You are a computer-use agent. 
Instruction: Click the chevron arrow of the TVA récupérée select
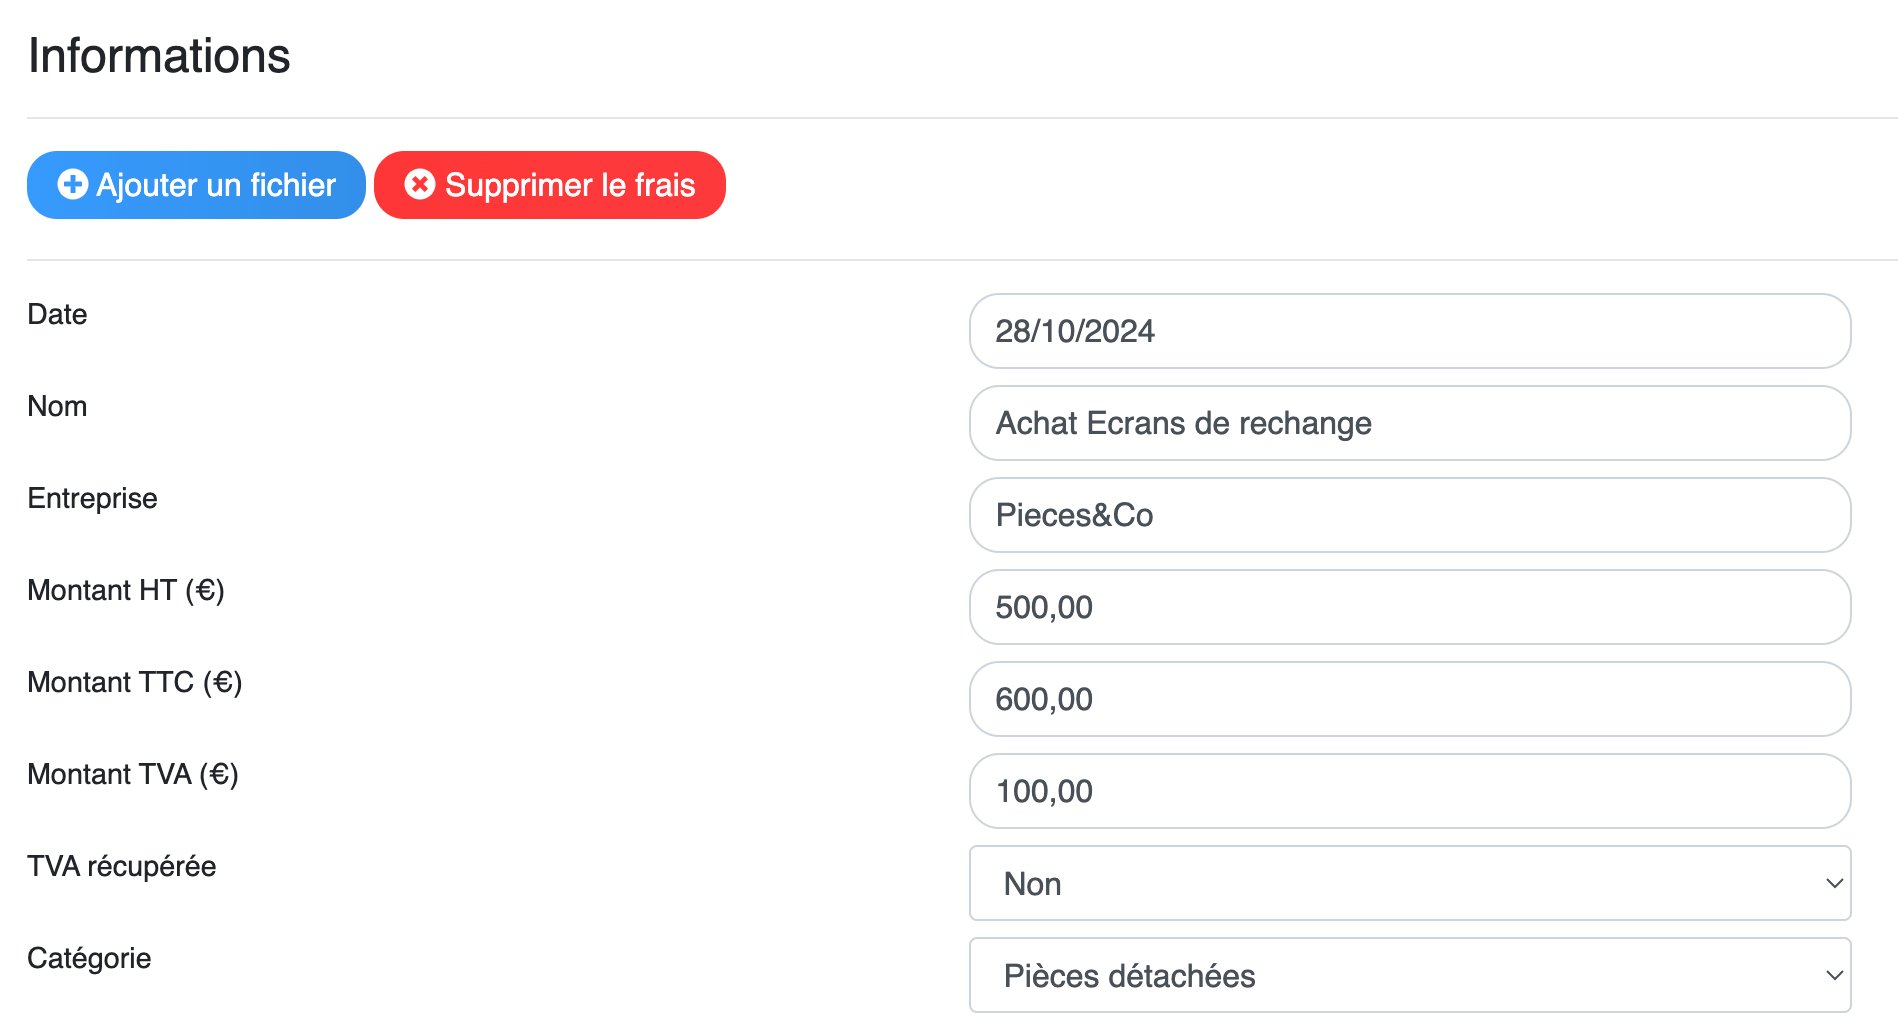pos(1834,883)
